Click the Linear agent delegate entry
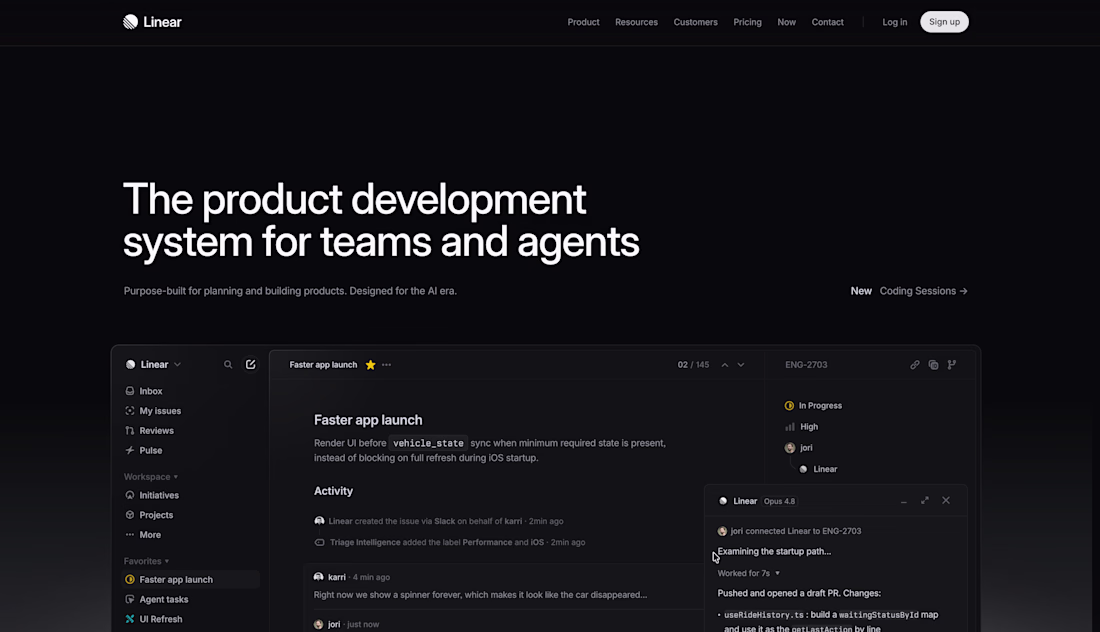The width and height of the screenshot is (1100, 632). click(x=818, y=469)
